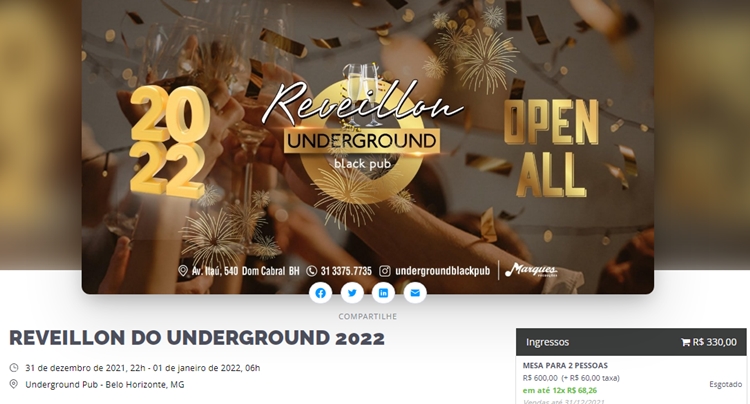Click the phone icon on the banner
The width and height of the screenshot is (750, 404).
pyautogui.click(x=311, y=271)
